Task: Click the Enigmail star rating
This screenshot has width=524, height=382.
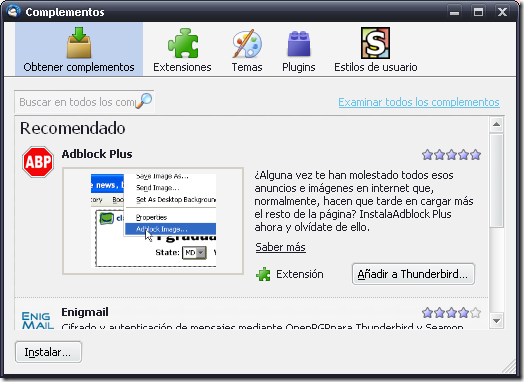Action: coord(451,313)
